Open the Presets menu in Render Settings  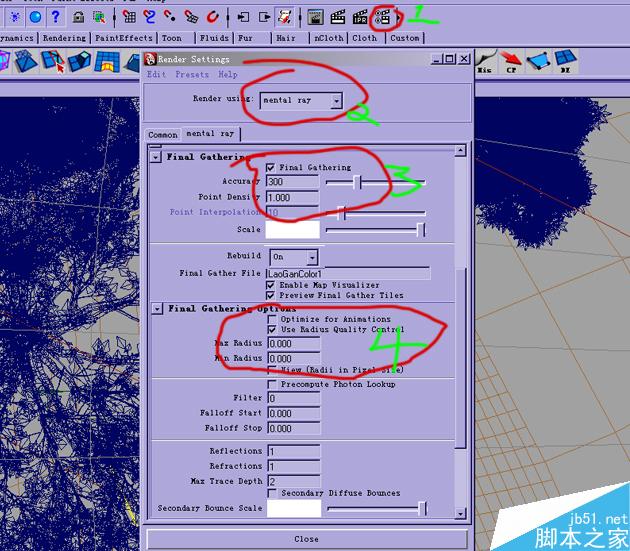(x=192, y=74)
